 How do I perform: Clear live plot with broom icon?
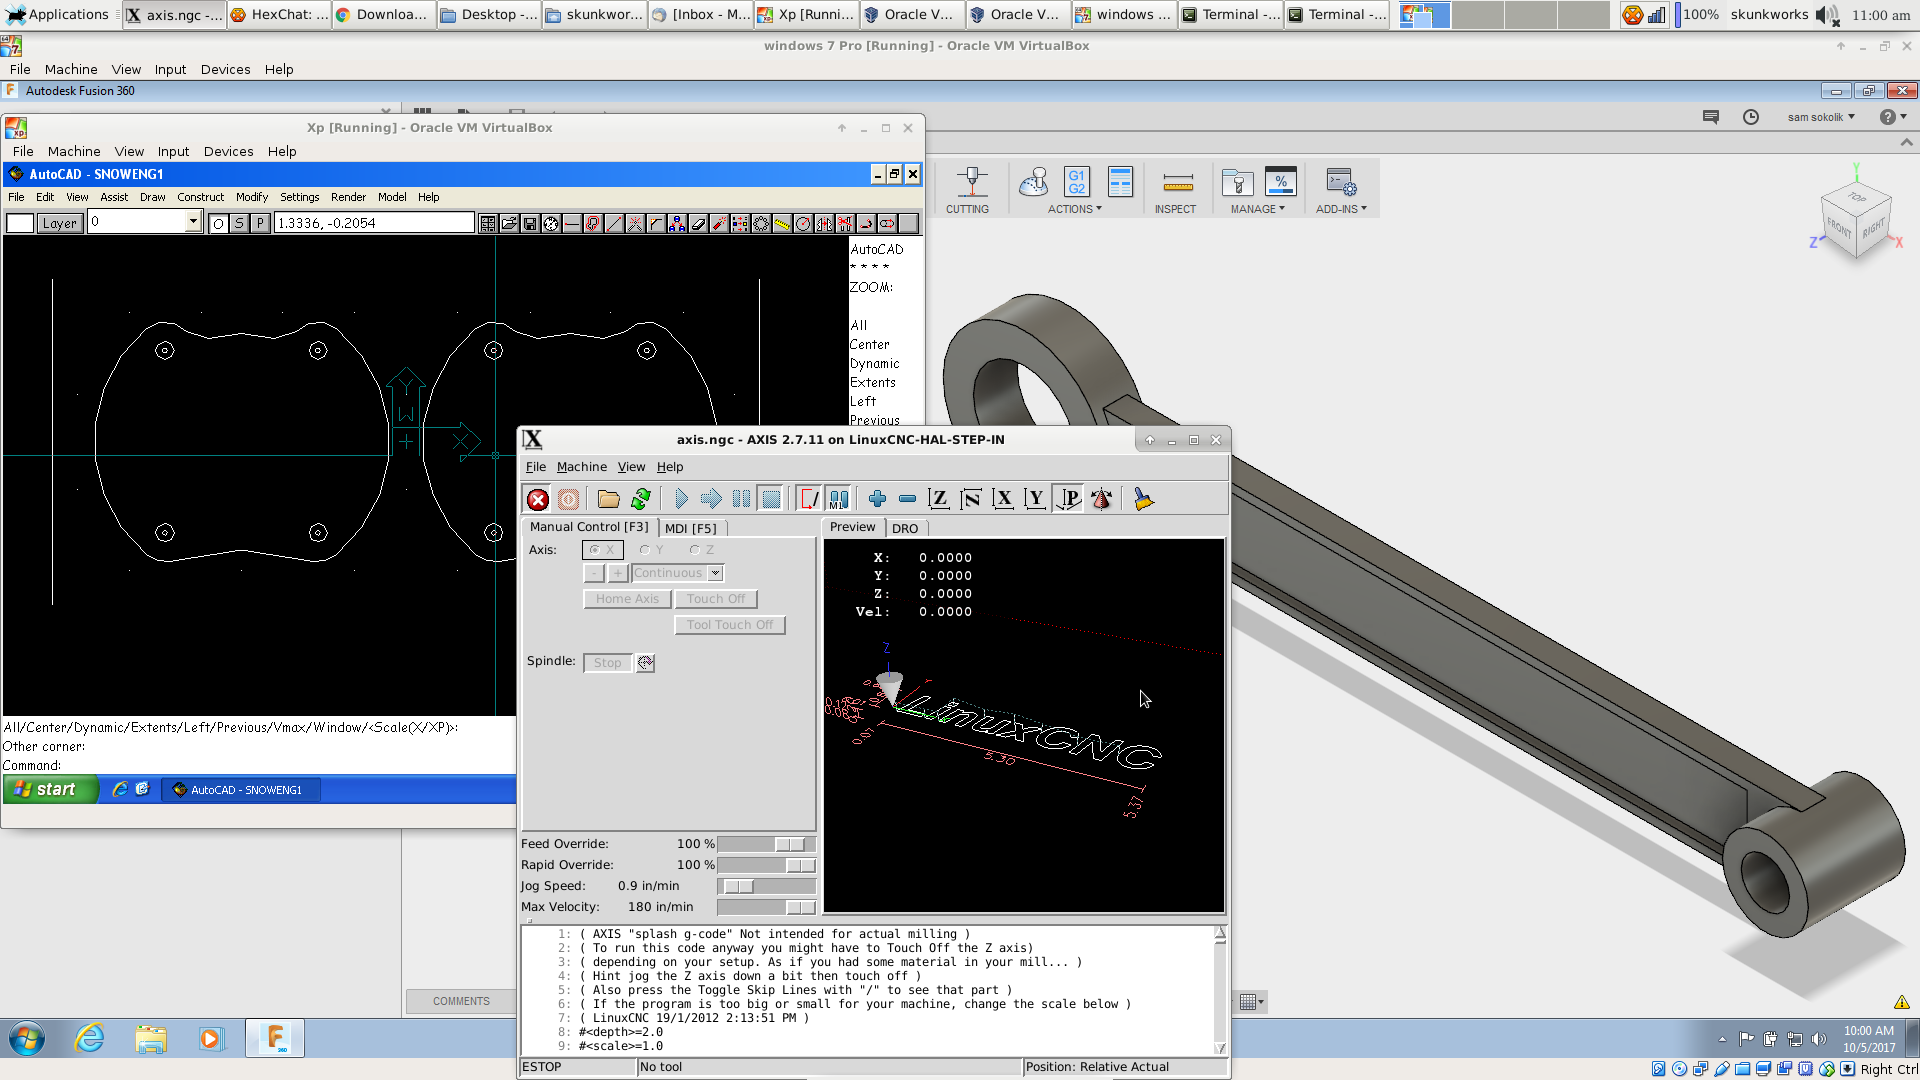click(1143, 499)
